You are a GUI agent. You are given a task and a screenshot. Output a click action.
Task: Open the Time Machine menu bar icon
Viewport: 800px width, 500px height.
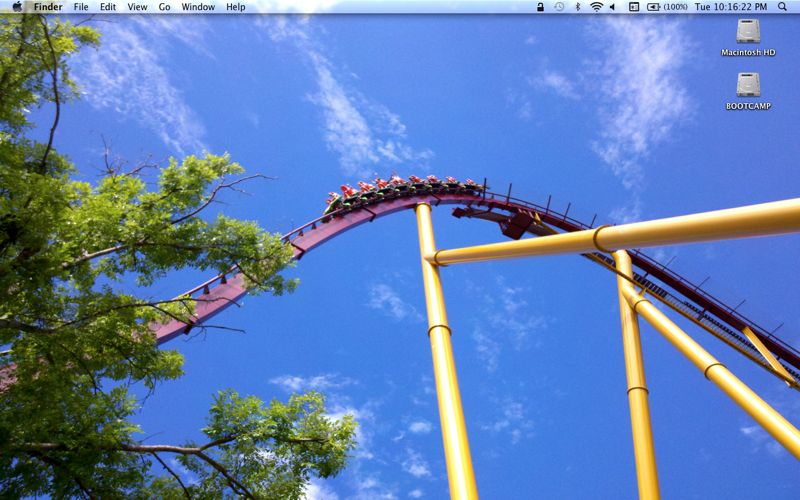click(559, 7)
